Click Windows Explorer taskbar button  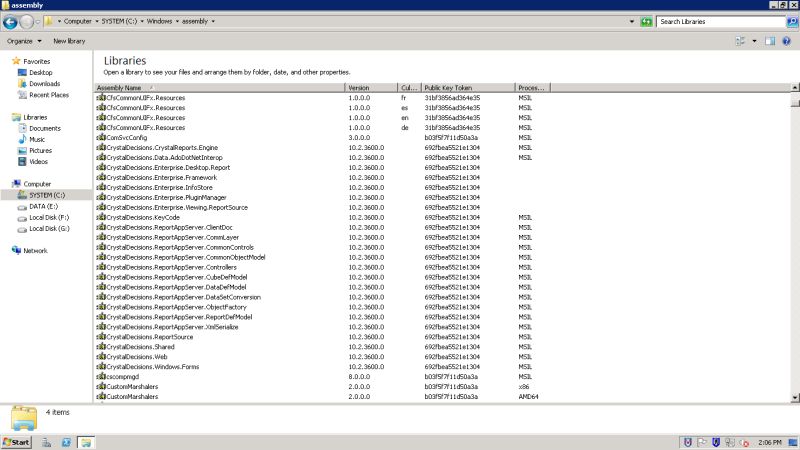coord(86,442)
